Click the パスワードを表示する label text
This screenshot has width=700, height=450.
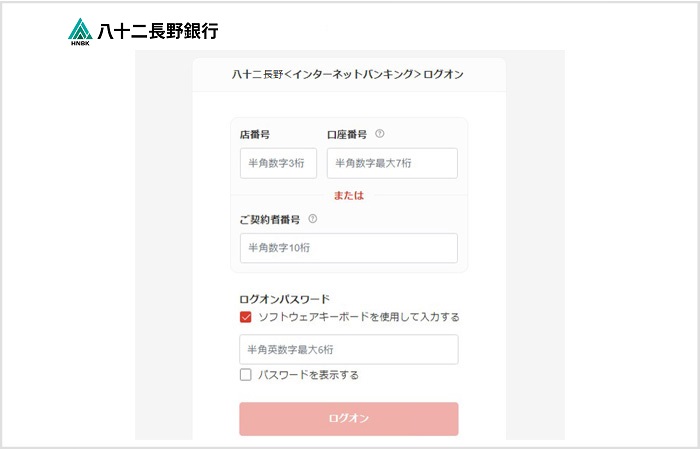click(x=308, y=375)
